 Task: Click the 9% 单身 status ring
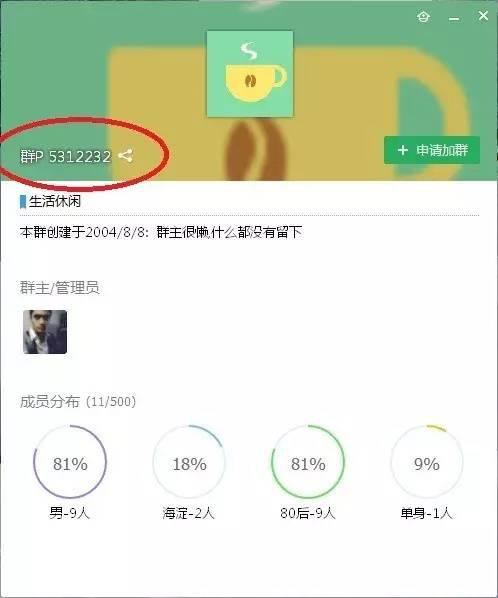(427, 462)
